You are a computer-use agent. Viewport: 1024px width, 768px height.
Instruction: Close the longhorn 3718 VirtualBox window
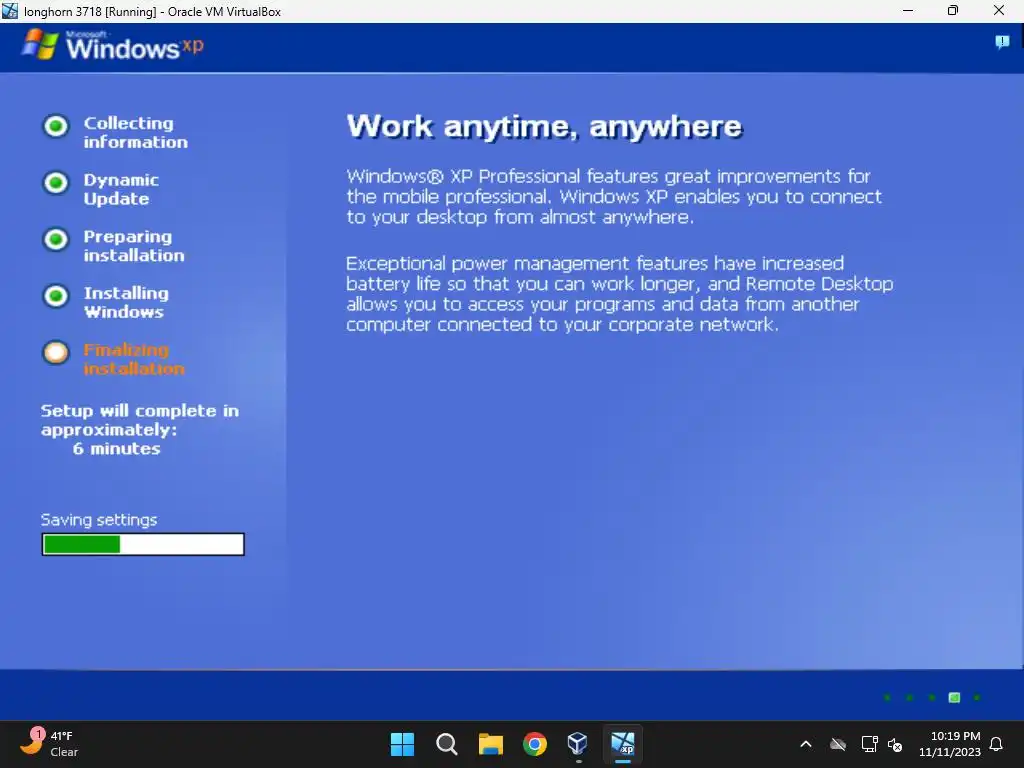click(999, 10)
